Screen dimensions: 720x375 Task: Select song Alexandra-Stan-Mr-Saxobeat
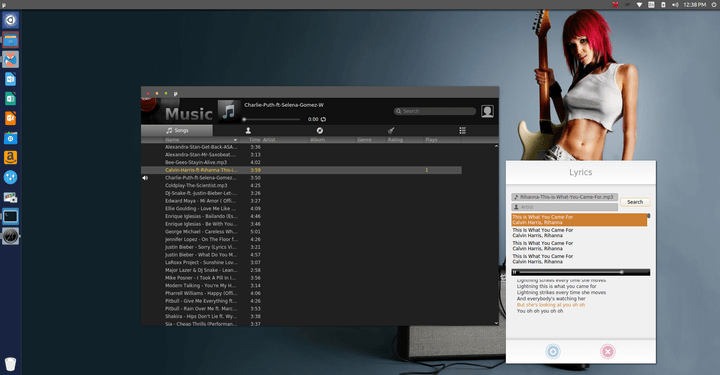pyautogui.click(x=301, y=155)
